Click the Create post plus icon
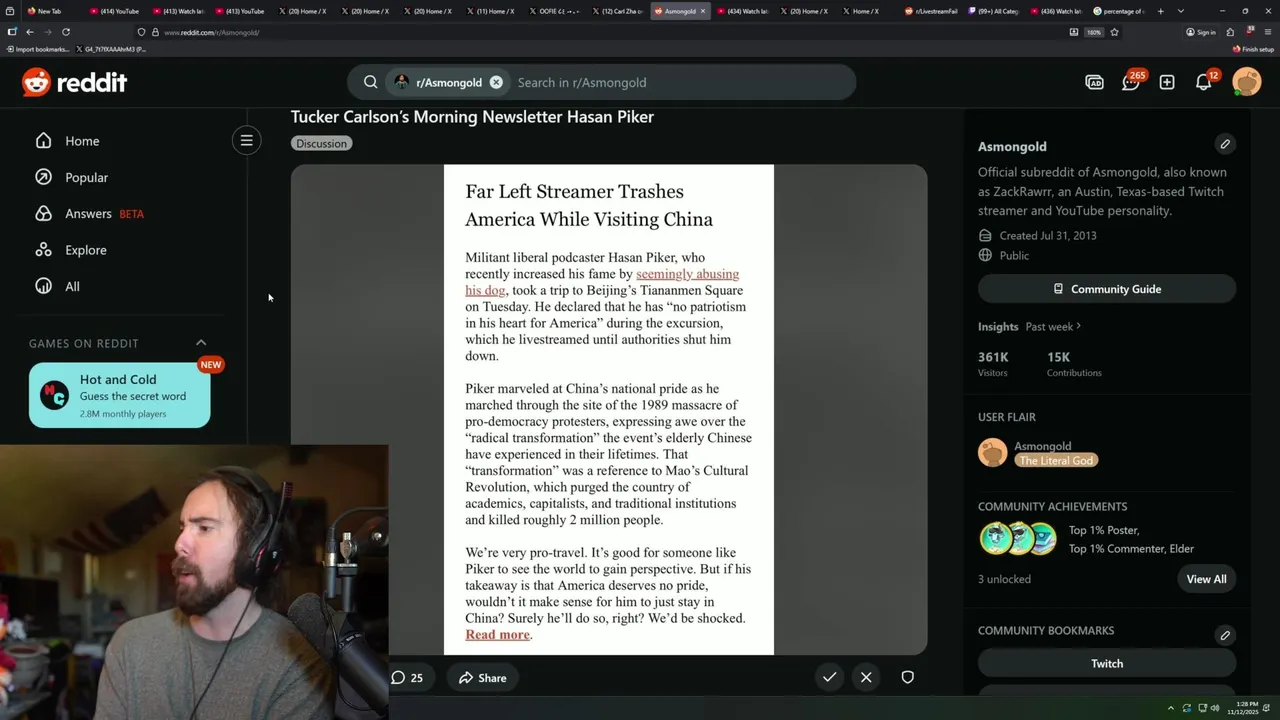The width and height of the screenshot is (1280, 720). pyautogui.click(x=1167, y=82)
